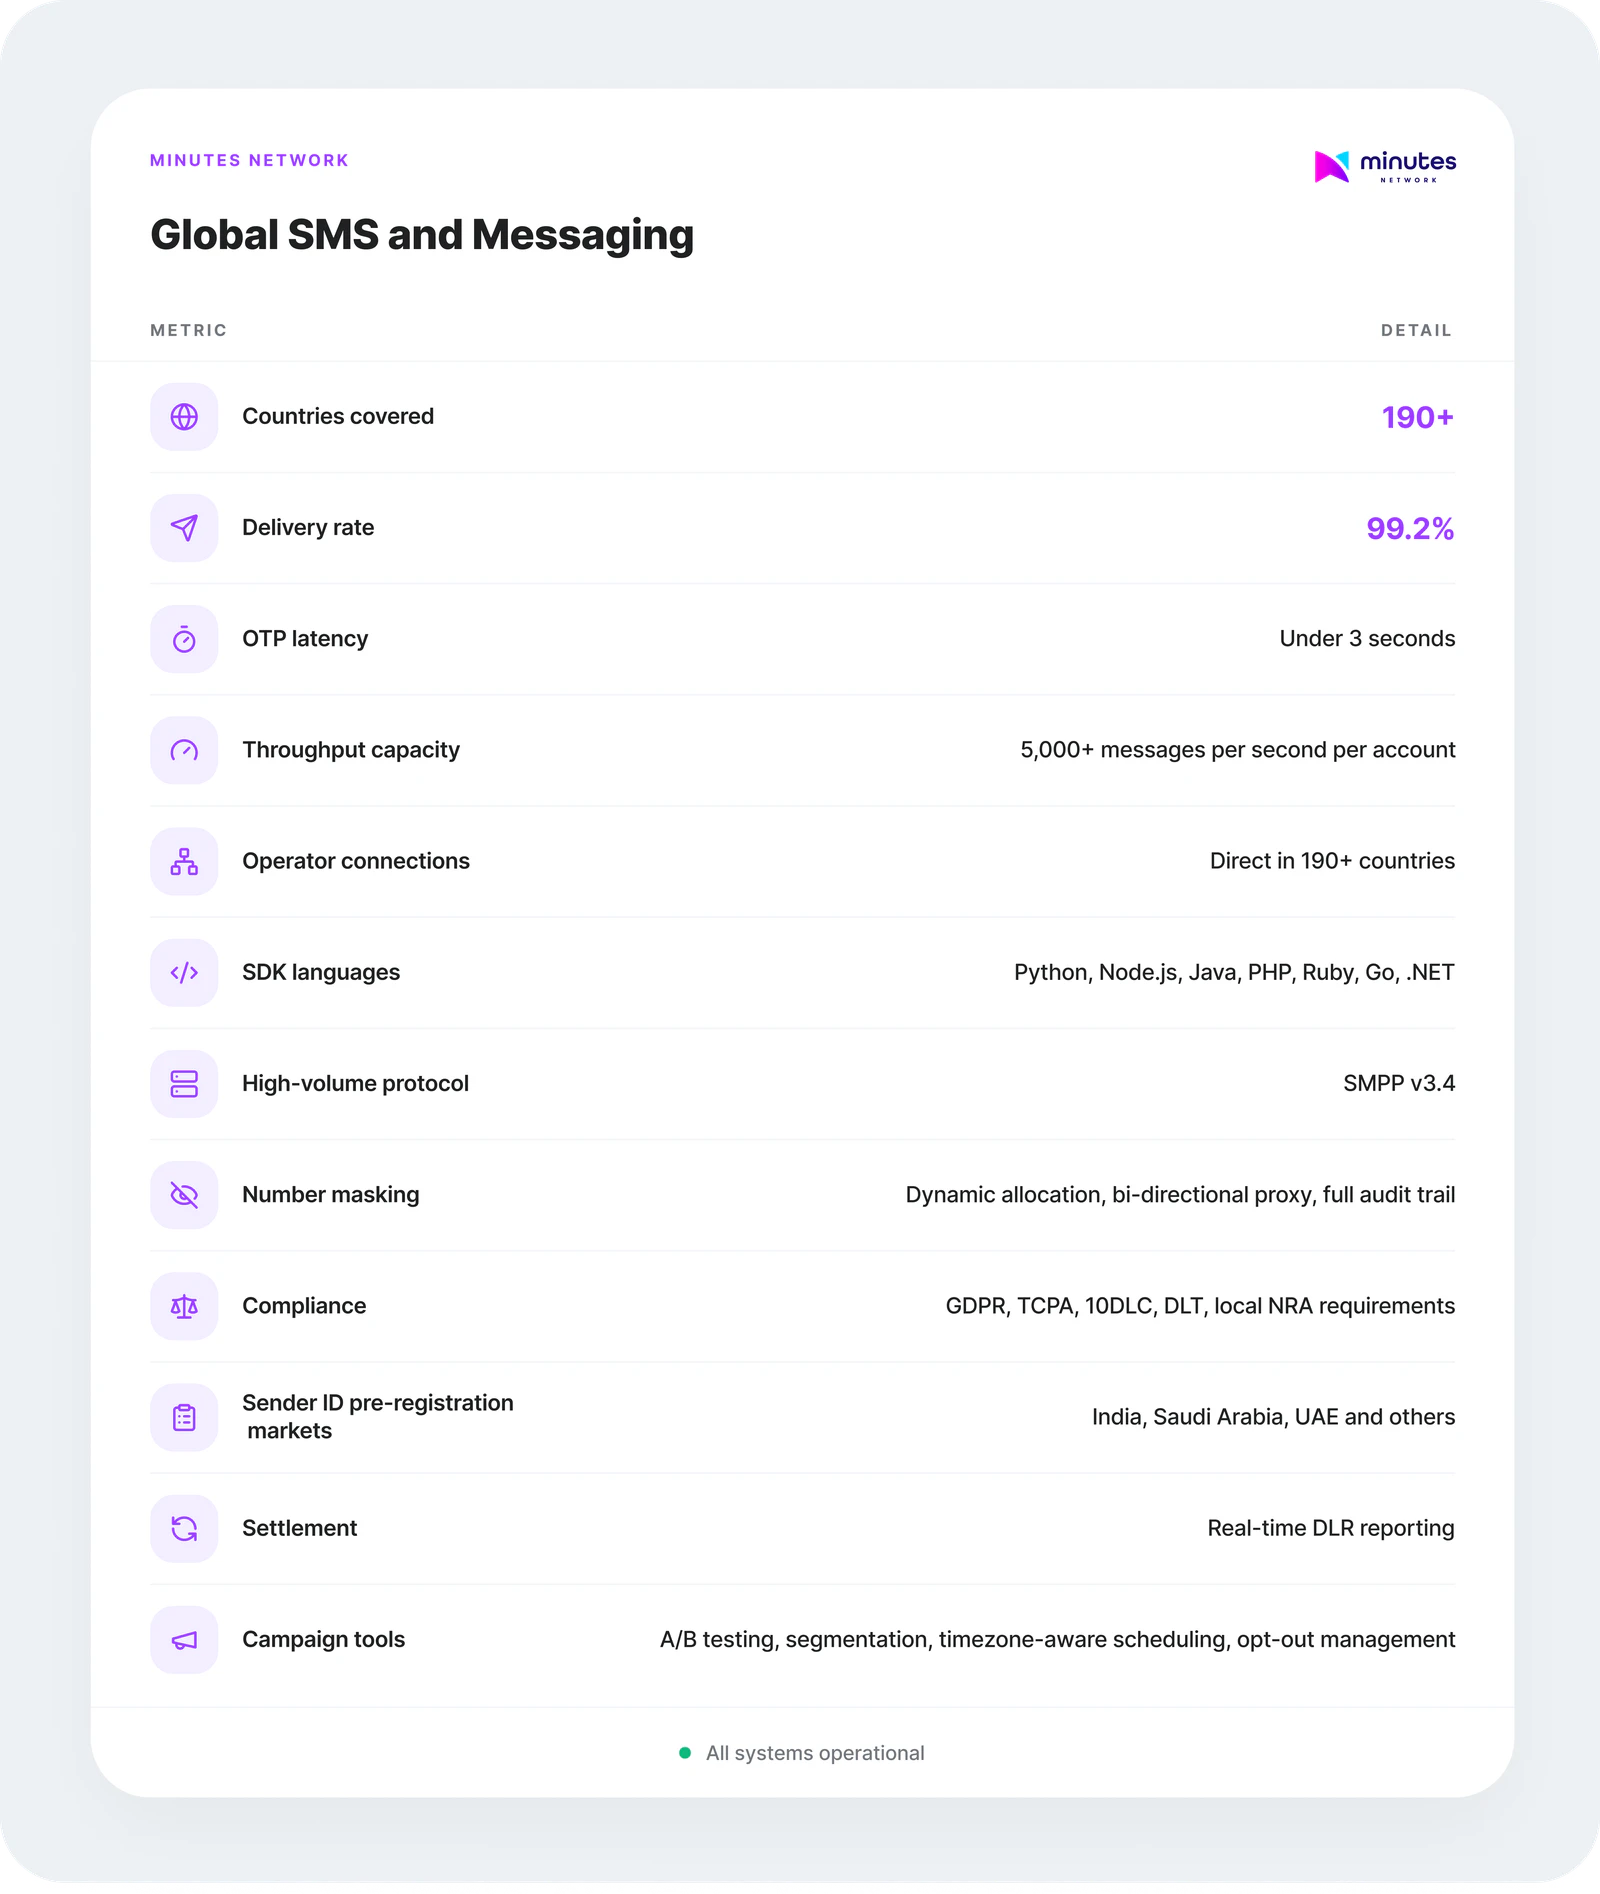Click the METRIC column header

pos(188,330)
